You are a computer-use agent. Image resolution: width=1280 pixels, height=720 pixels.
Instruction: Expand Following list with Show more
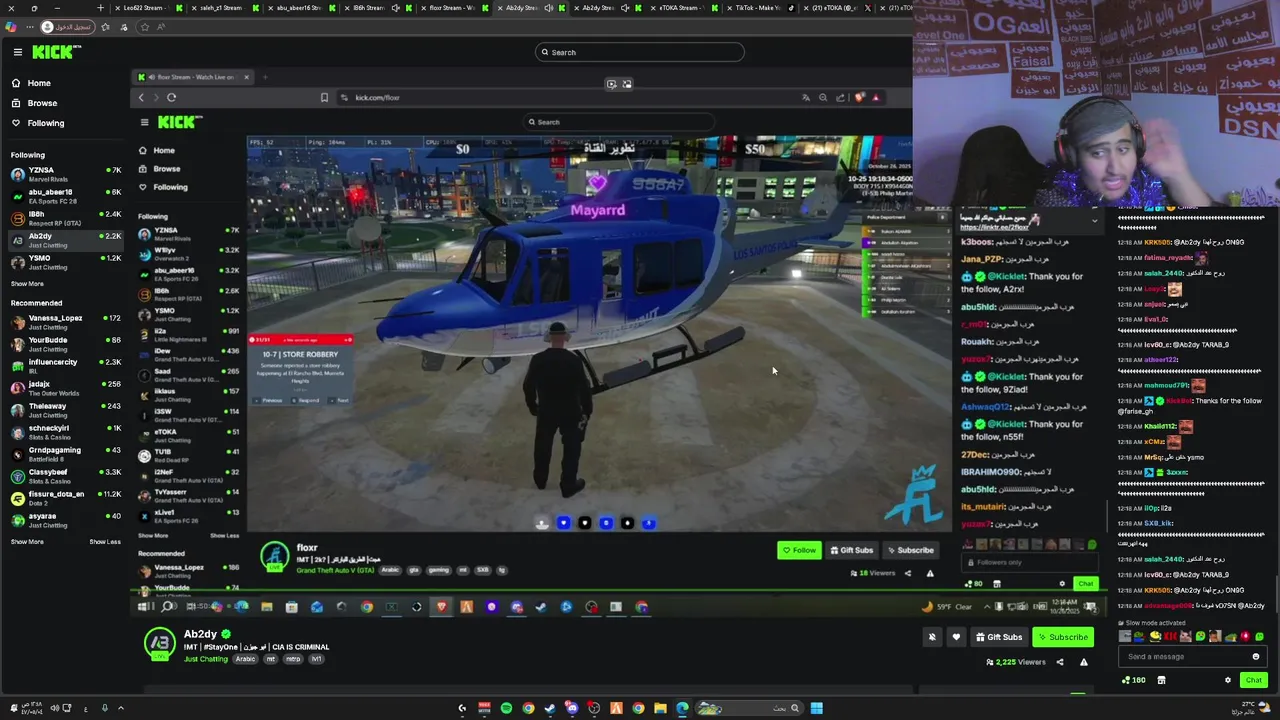(27, 284)
